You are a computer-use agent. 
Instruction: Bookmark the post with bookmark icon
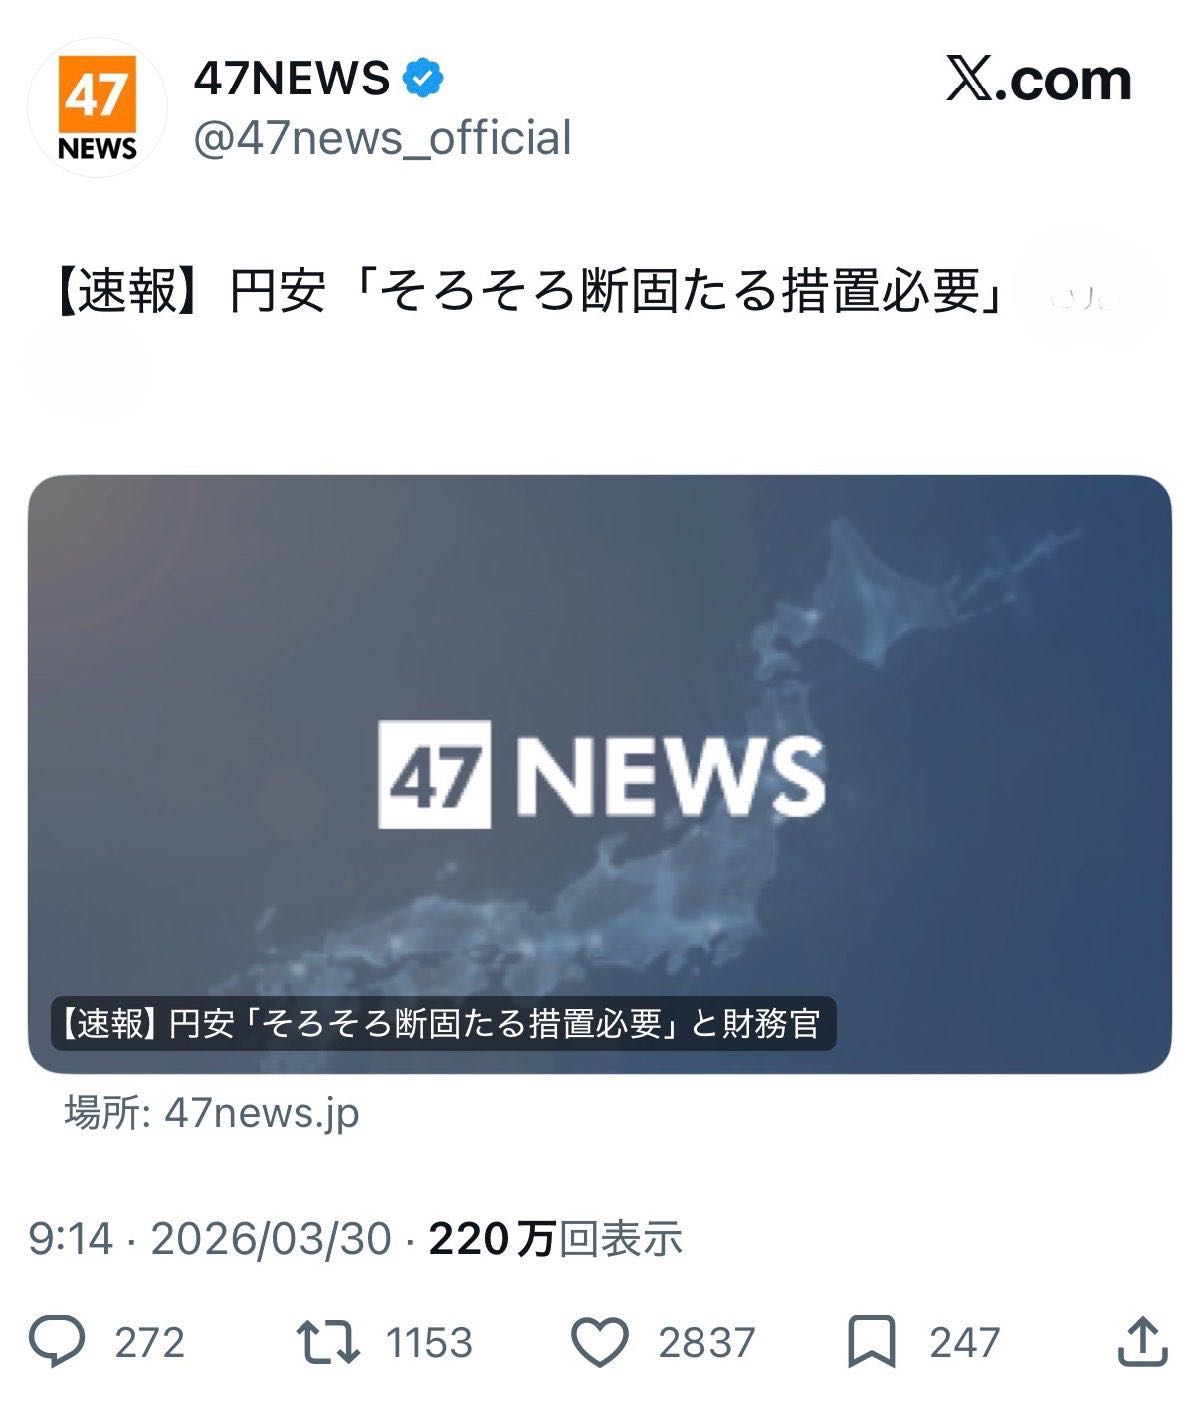872,1342
